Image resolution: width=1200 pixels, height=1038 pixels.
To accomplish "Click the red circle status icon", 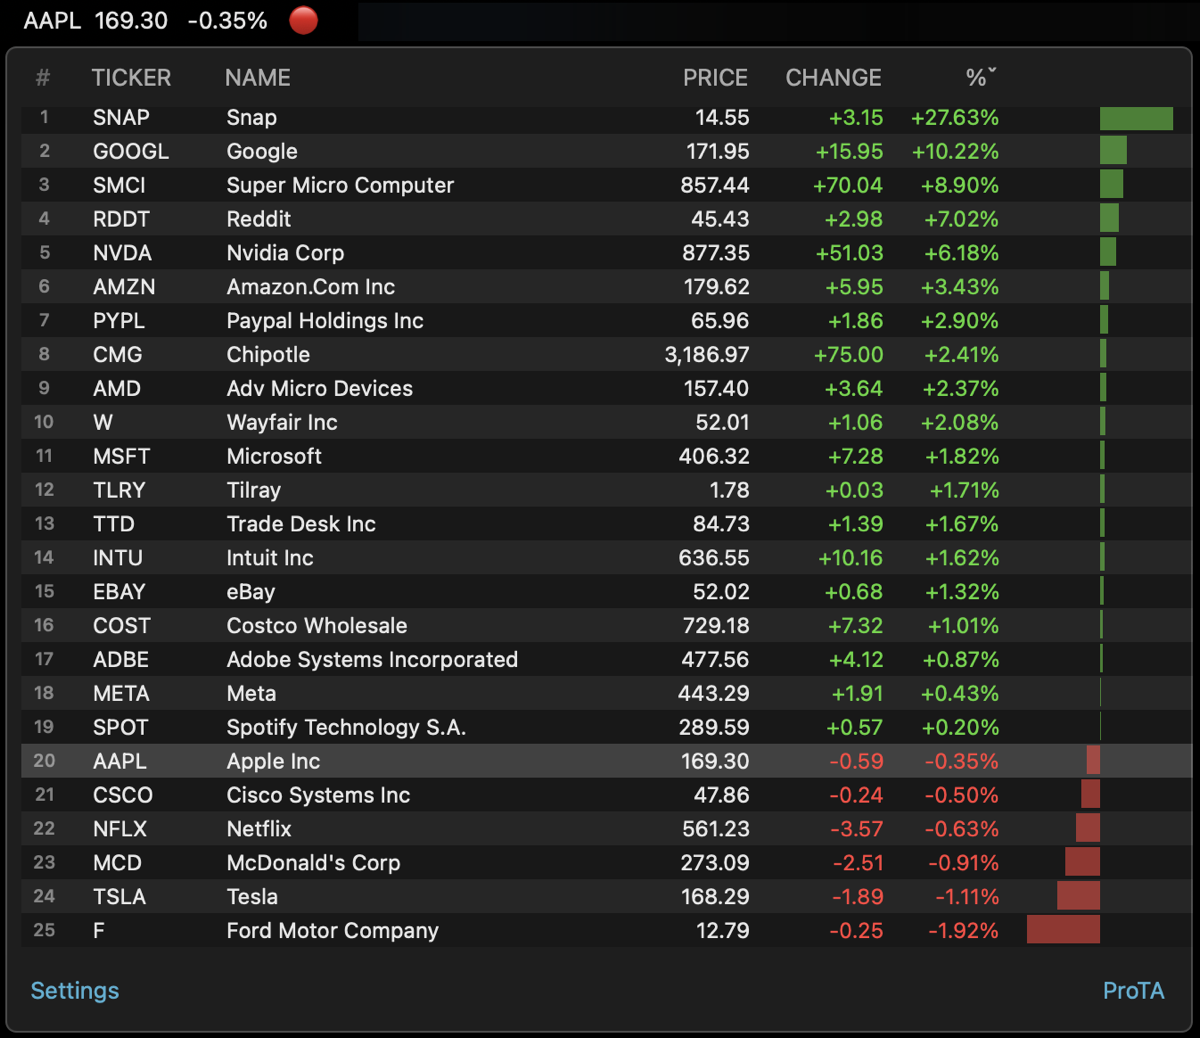I will point(303,21).
